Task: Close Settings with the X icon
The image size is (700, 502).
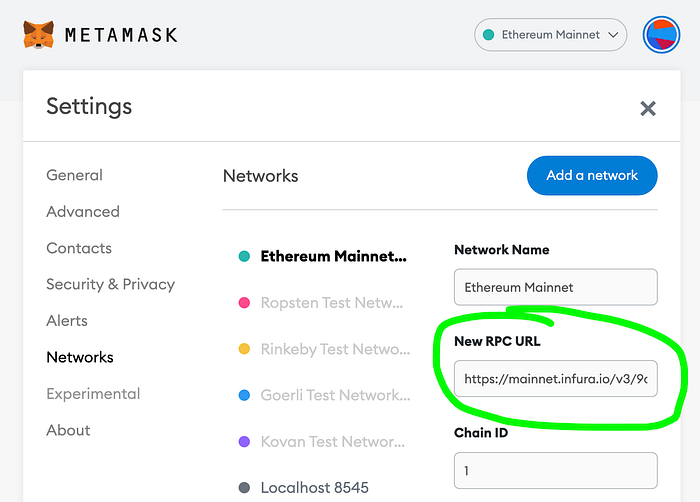Action: [648, 109]
